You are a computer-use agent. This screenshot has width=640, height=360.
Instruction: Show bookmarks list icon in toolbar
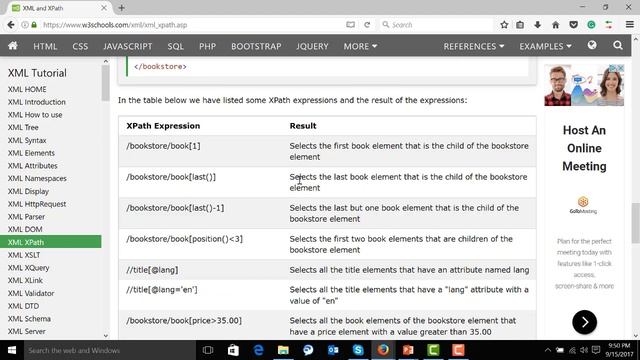[x=520, y=25]
